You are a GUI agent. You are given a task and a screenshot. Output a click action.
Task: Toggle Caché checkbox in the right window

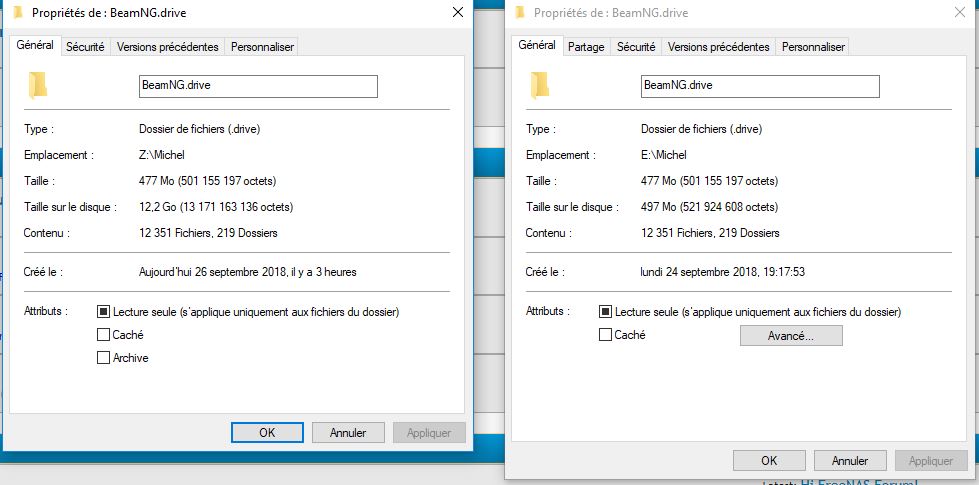(x=605, y=335)
